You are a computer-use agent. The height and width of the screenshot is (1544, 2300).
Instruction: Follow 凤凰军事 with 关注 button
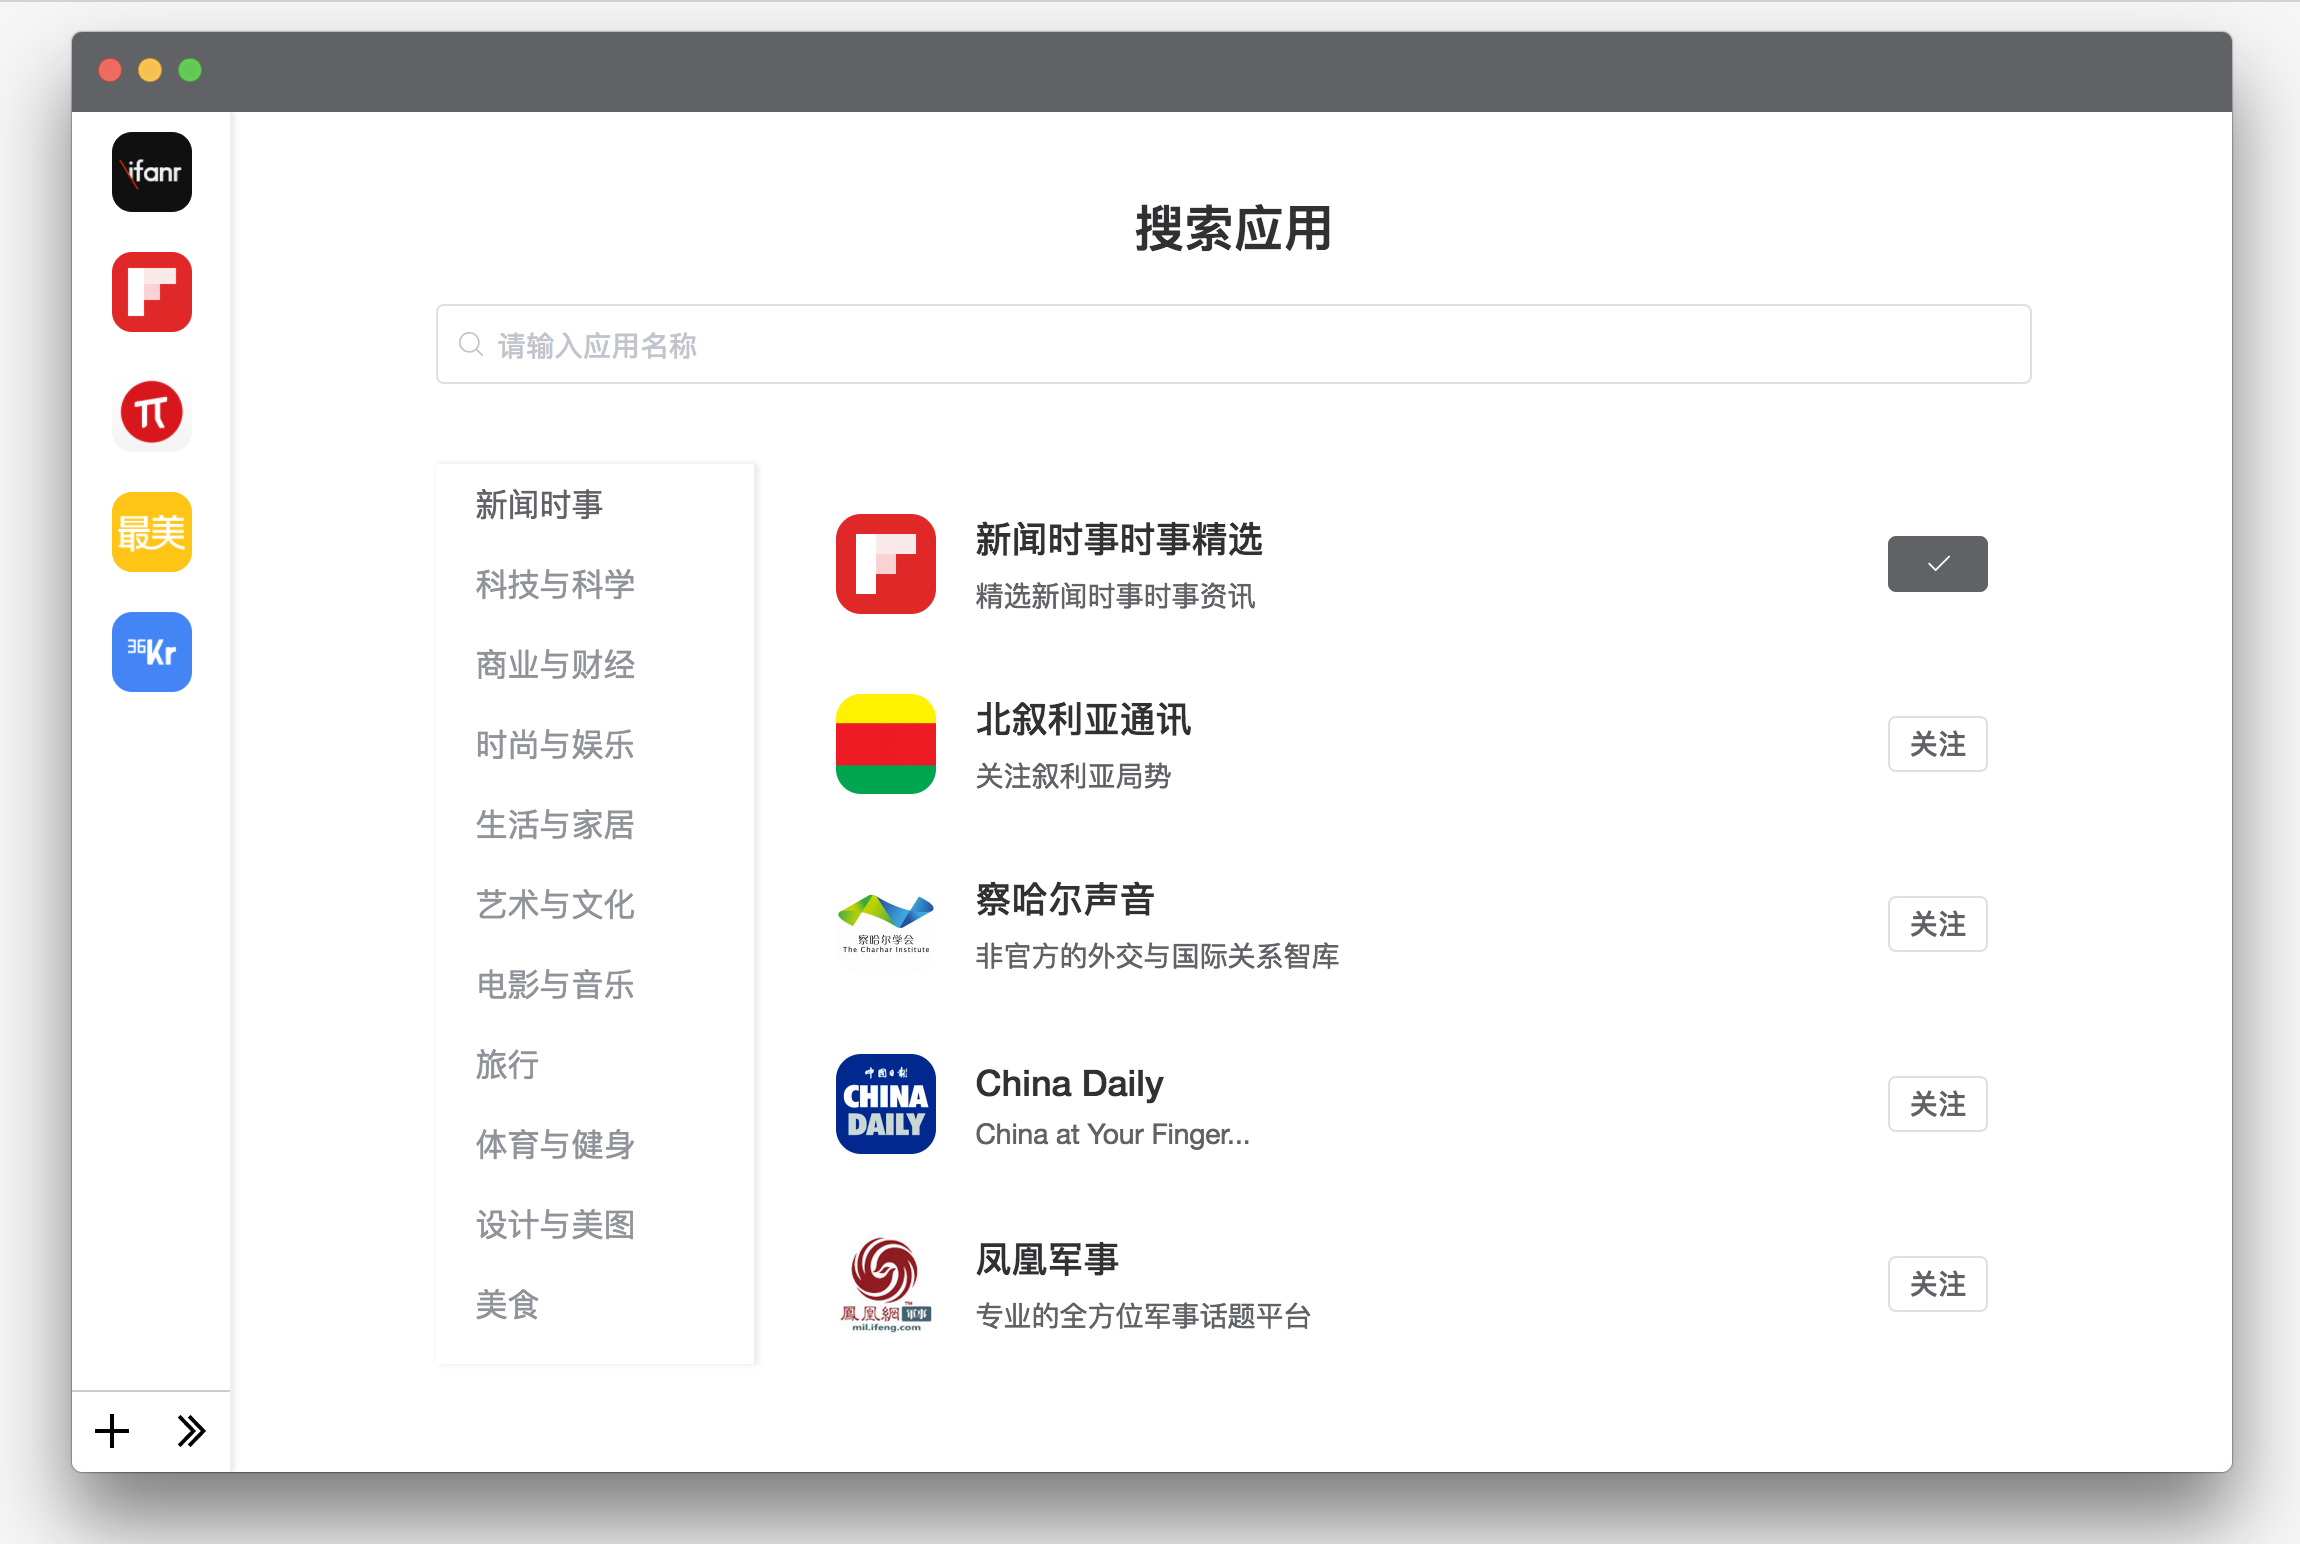(x=1936, y=1284)
